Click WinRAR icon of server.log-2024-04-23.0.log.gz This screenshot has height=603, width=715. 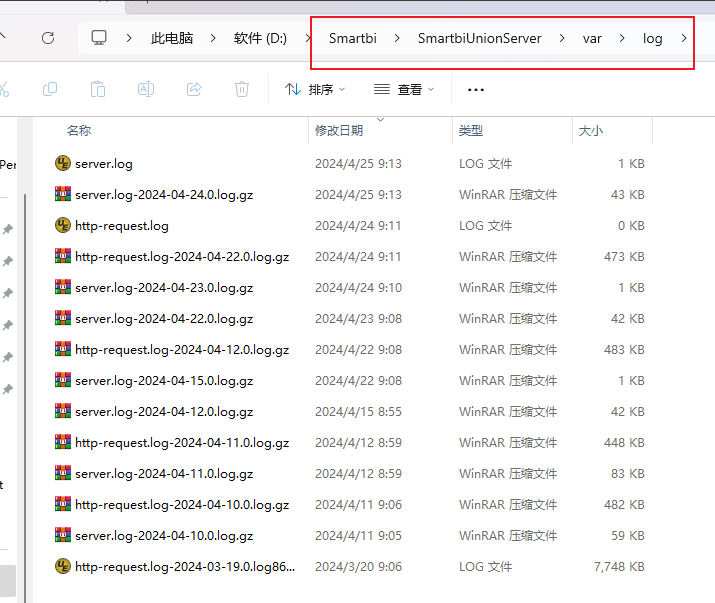click(63, 287)
